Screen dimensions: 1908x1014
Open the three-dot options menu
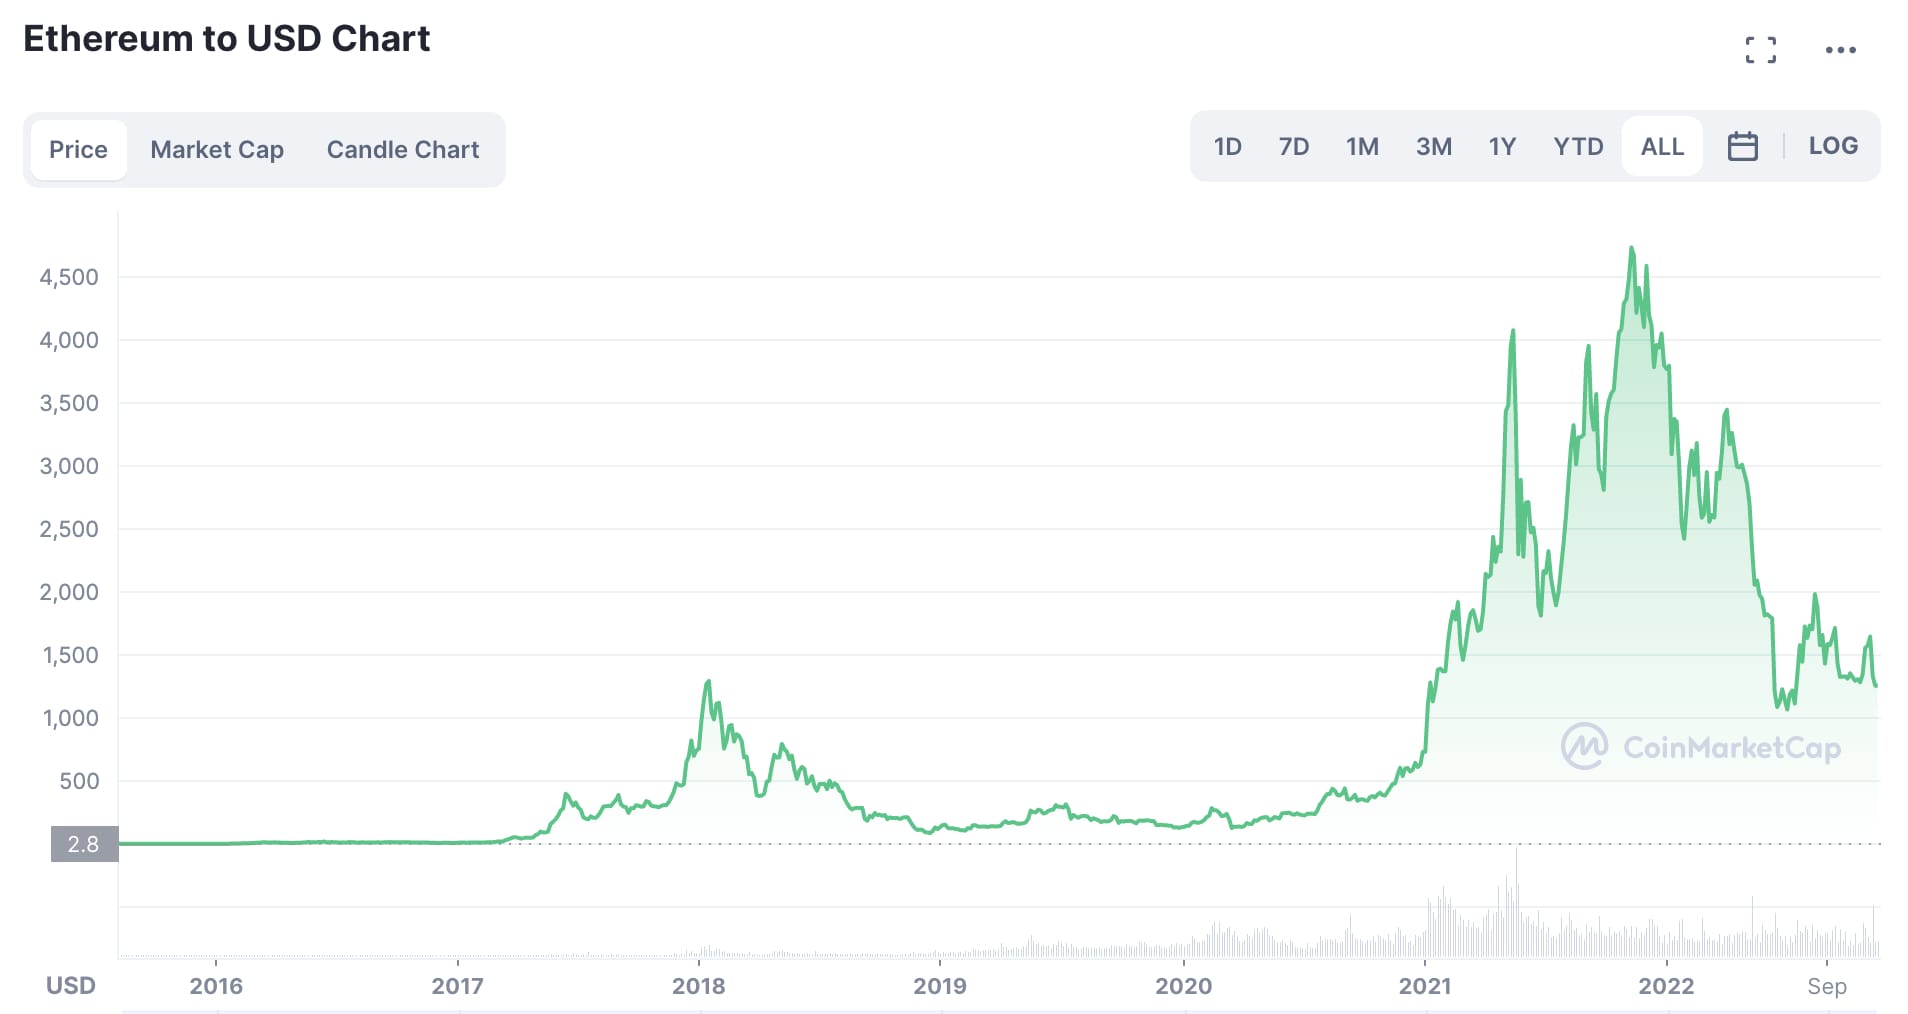[x=1843, y=49]
